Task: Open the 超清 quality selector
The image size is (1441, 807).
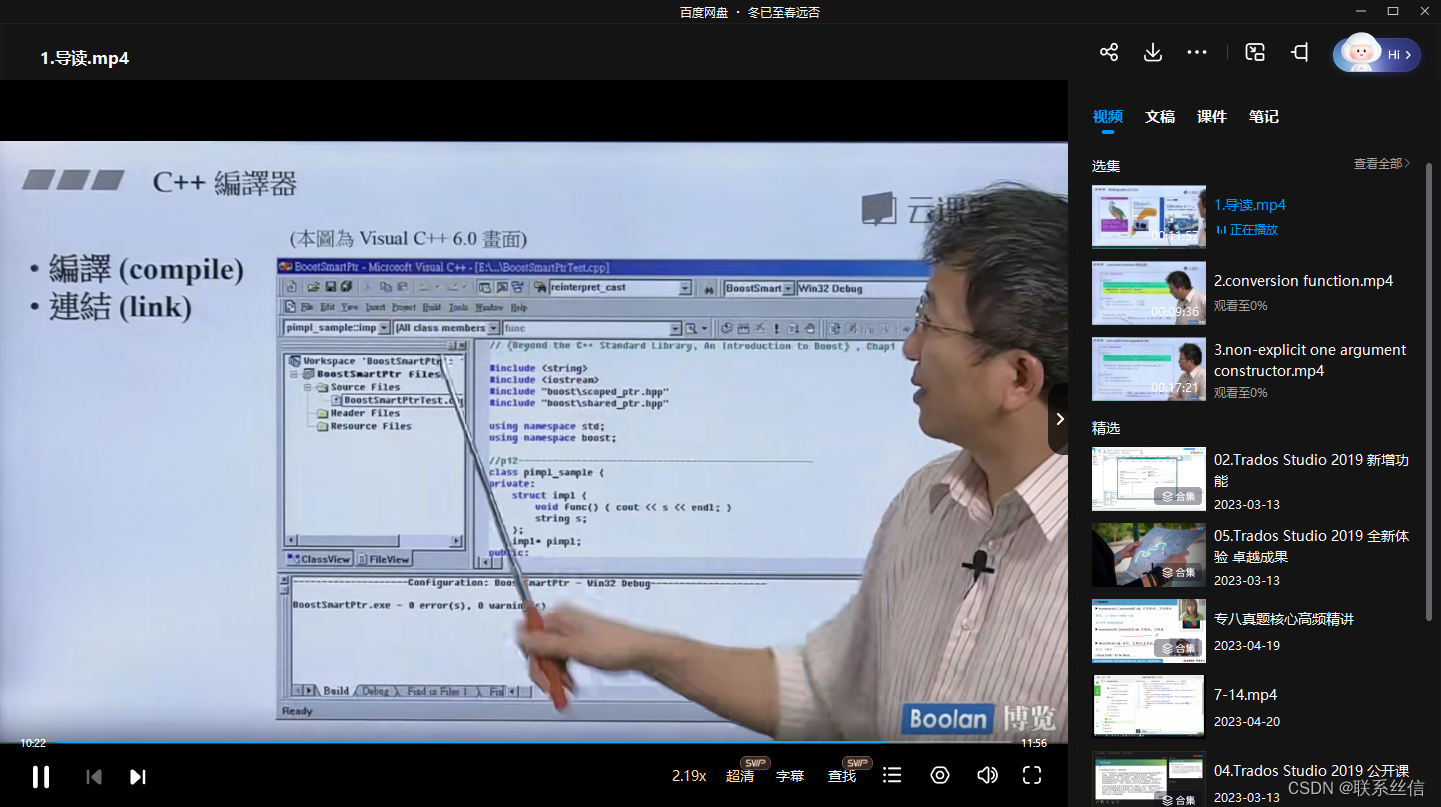Action: [740, 776]
